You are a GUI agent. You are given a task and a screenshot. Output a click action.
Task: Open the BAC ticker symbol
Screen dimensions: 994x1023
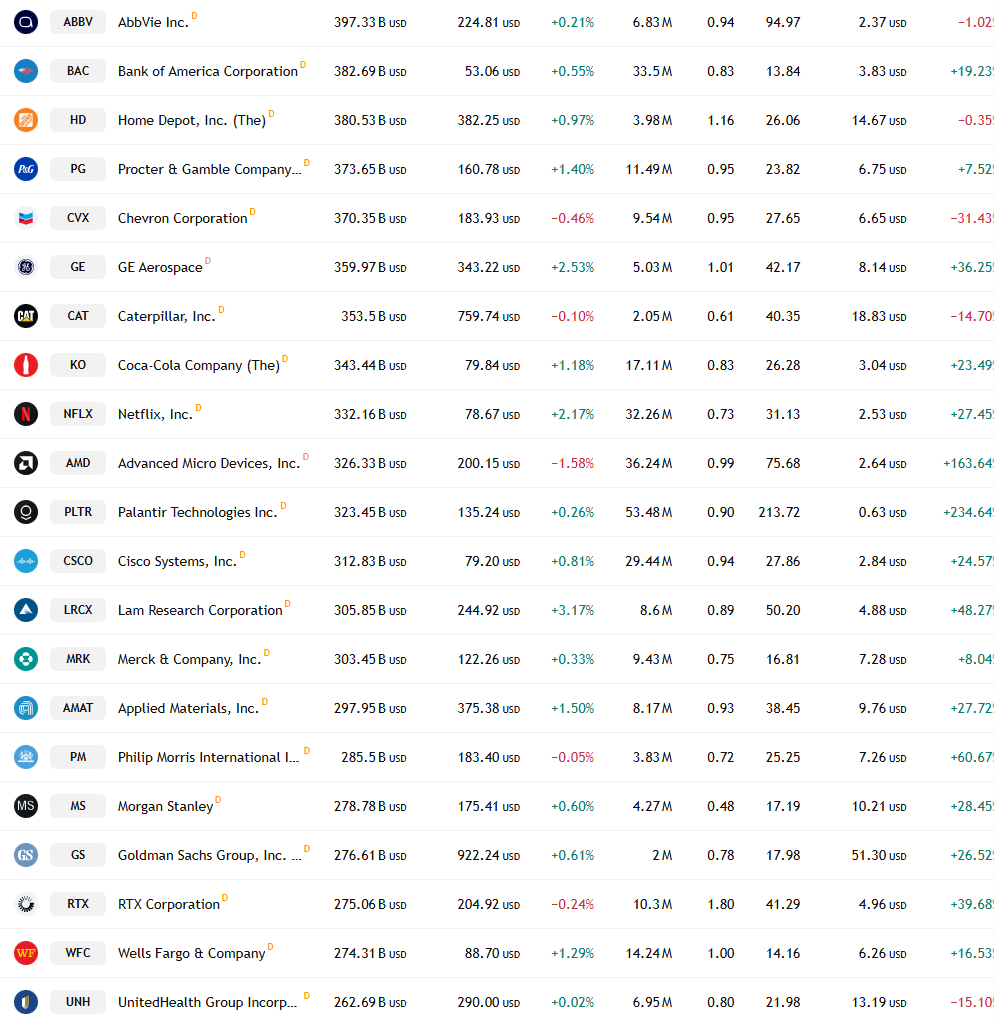(78, 71)
